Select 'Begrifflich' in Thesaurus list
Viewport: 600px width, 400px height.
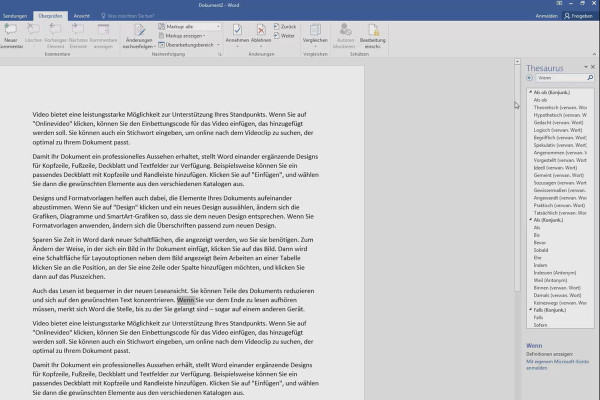coord(560,137)
